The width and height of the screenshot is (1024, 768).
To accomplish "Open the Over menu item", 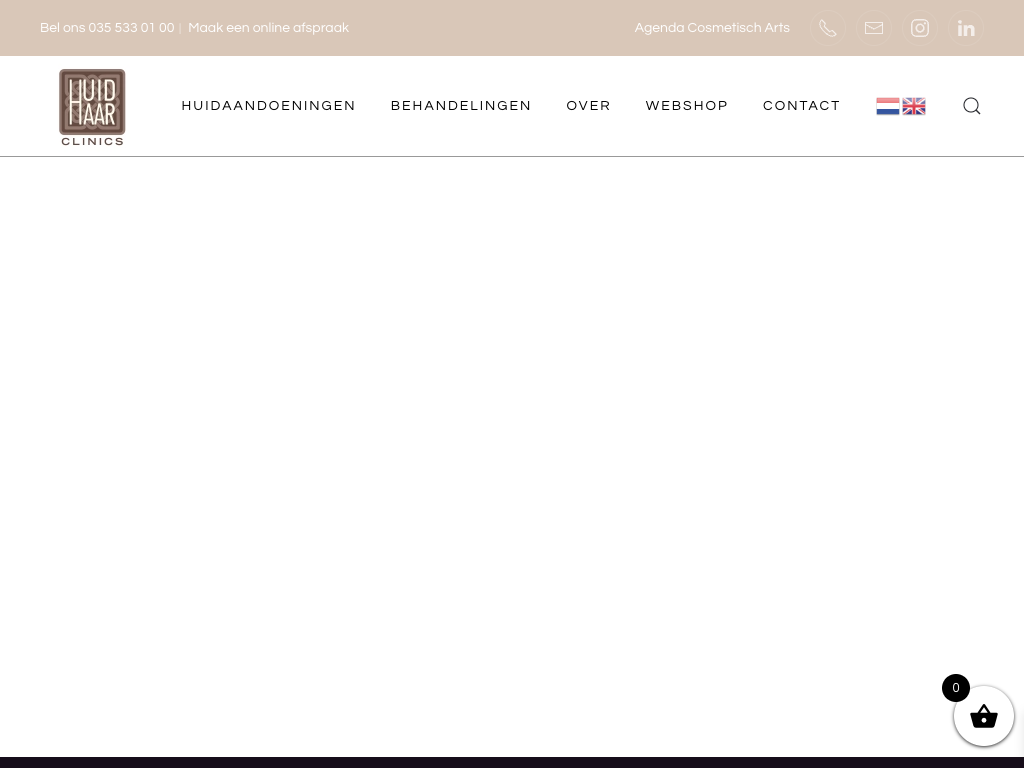I will [x=588, y=106].
